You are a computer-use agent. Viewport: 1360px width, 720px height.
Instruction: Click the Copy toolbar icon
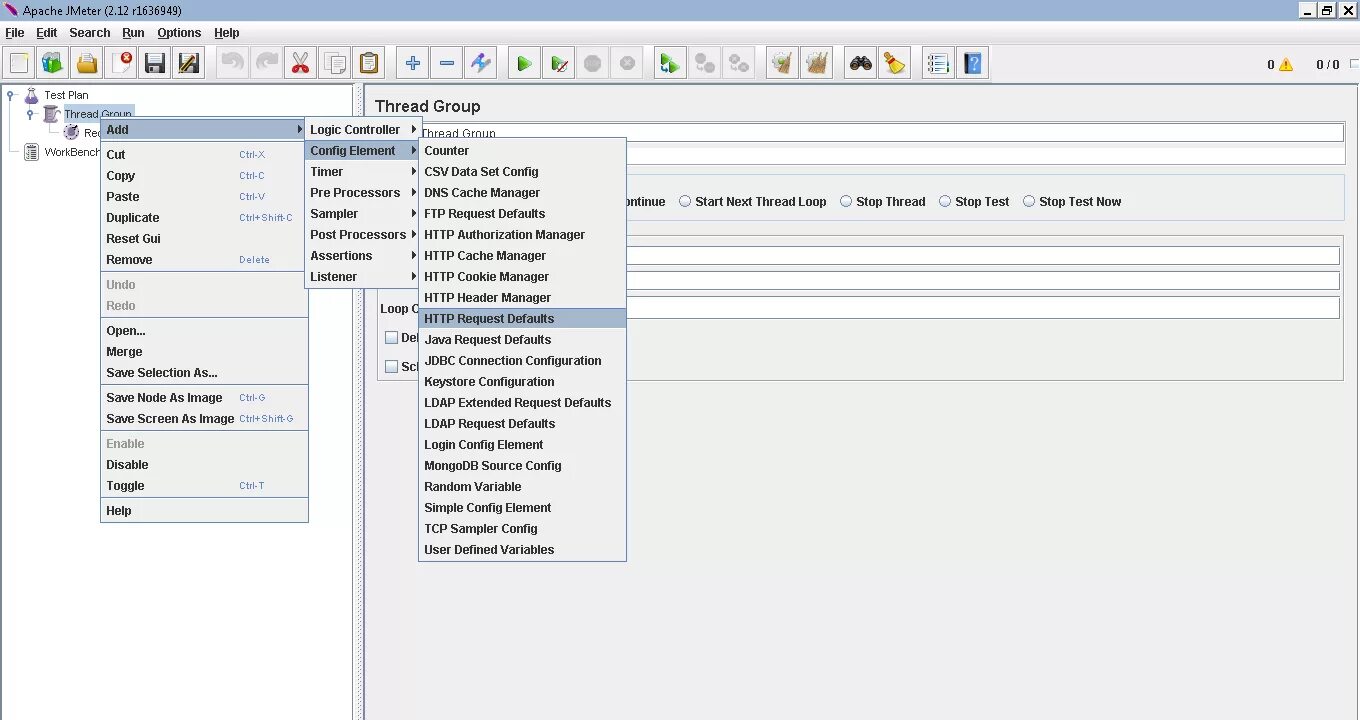334,64
